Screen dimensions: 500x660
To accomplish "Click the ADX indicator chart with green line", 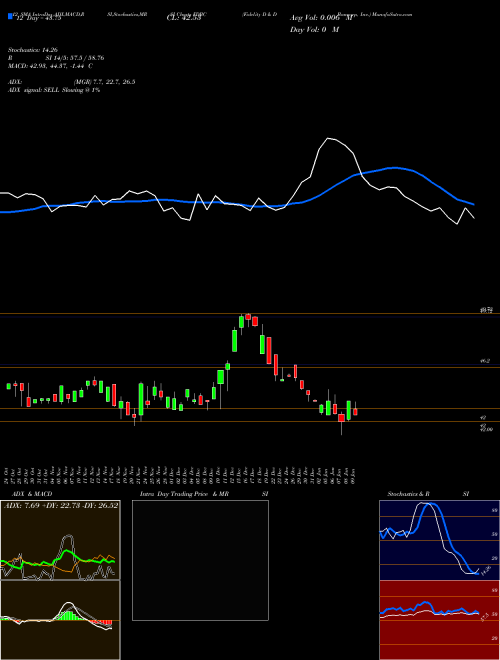I will [60, 540].
